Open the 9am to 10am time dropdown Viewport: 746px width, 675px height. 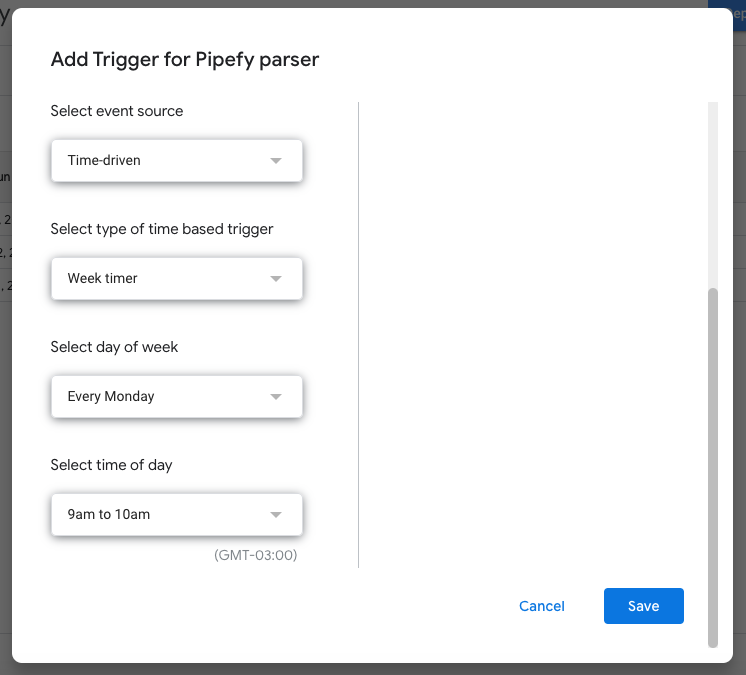[x=177, y=514]
